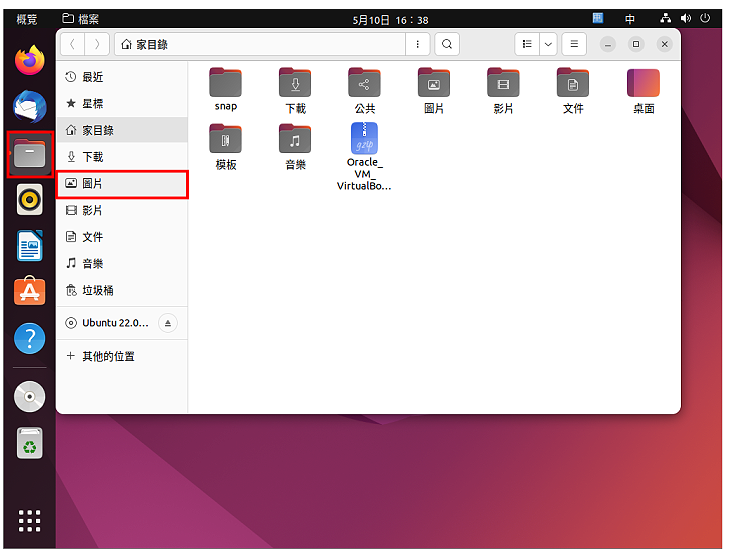
Task: Select 文件 in the sidebar
Action: [122, 237]
